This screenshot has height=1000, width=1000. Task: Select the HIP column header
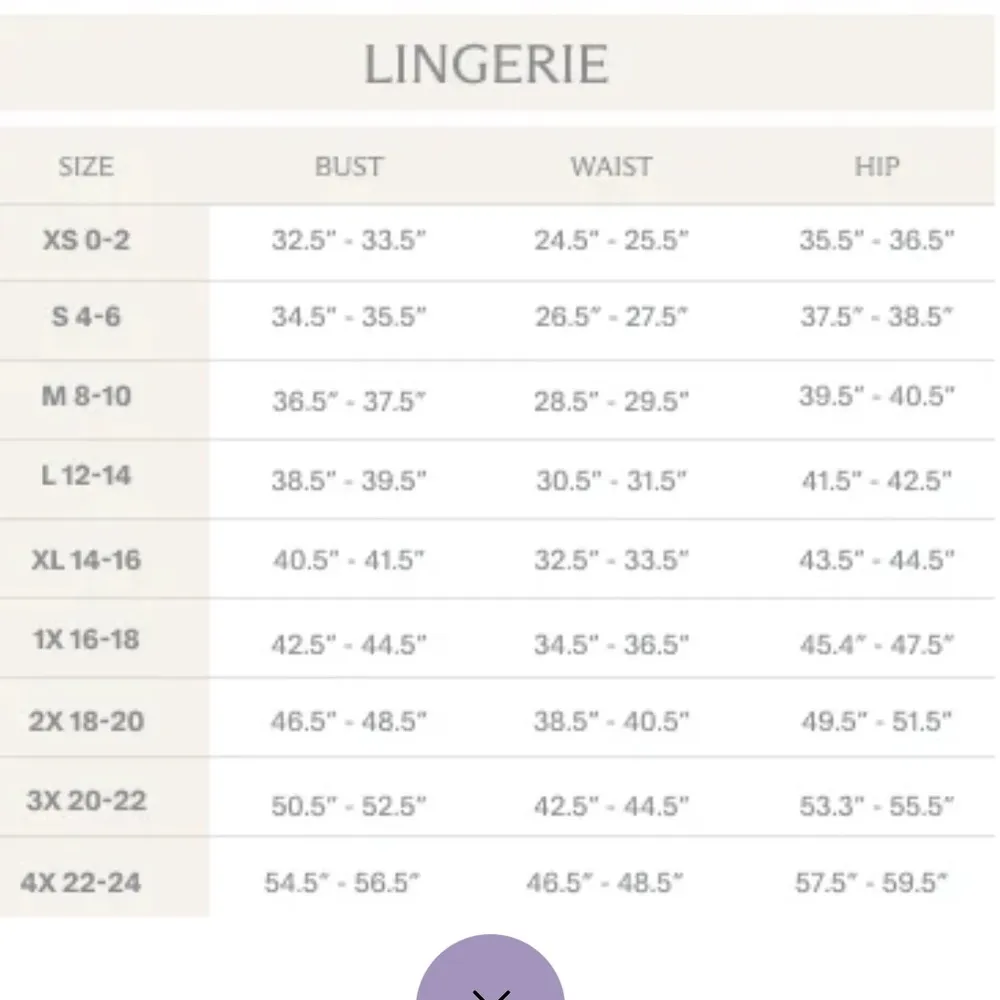point(876,166)
